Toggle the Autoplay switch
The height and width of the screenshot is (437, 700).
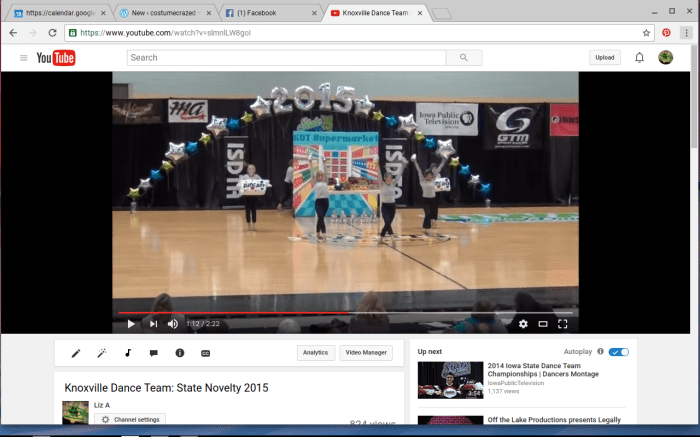coord(619,352)
